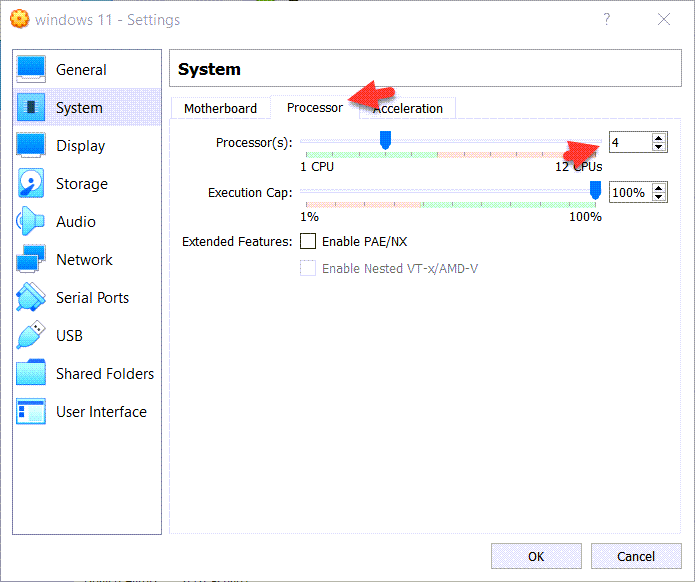The image size is (695, 582).
Task: Enable the PAE/NX checkbox
Action: coord(308,241)
